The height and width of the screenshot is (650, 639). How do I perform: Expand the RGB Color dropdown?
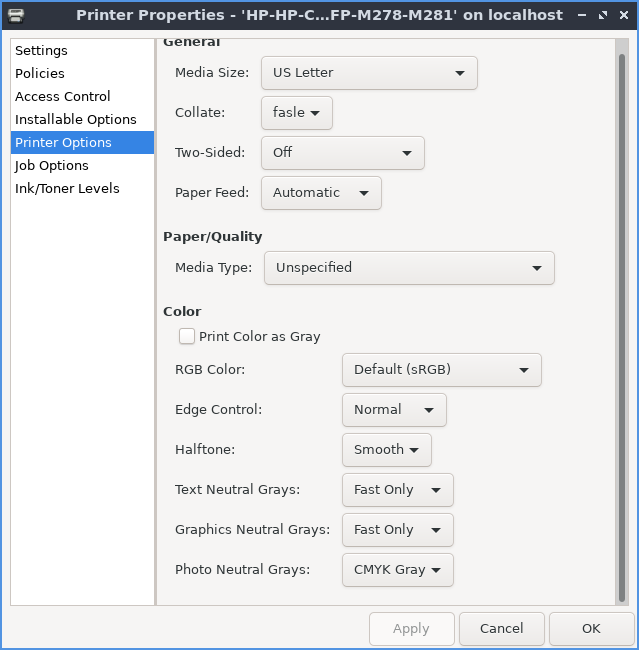441,370
